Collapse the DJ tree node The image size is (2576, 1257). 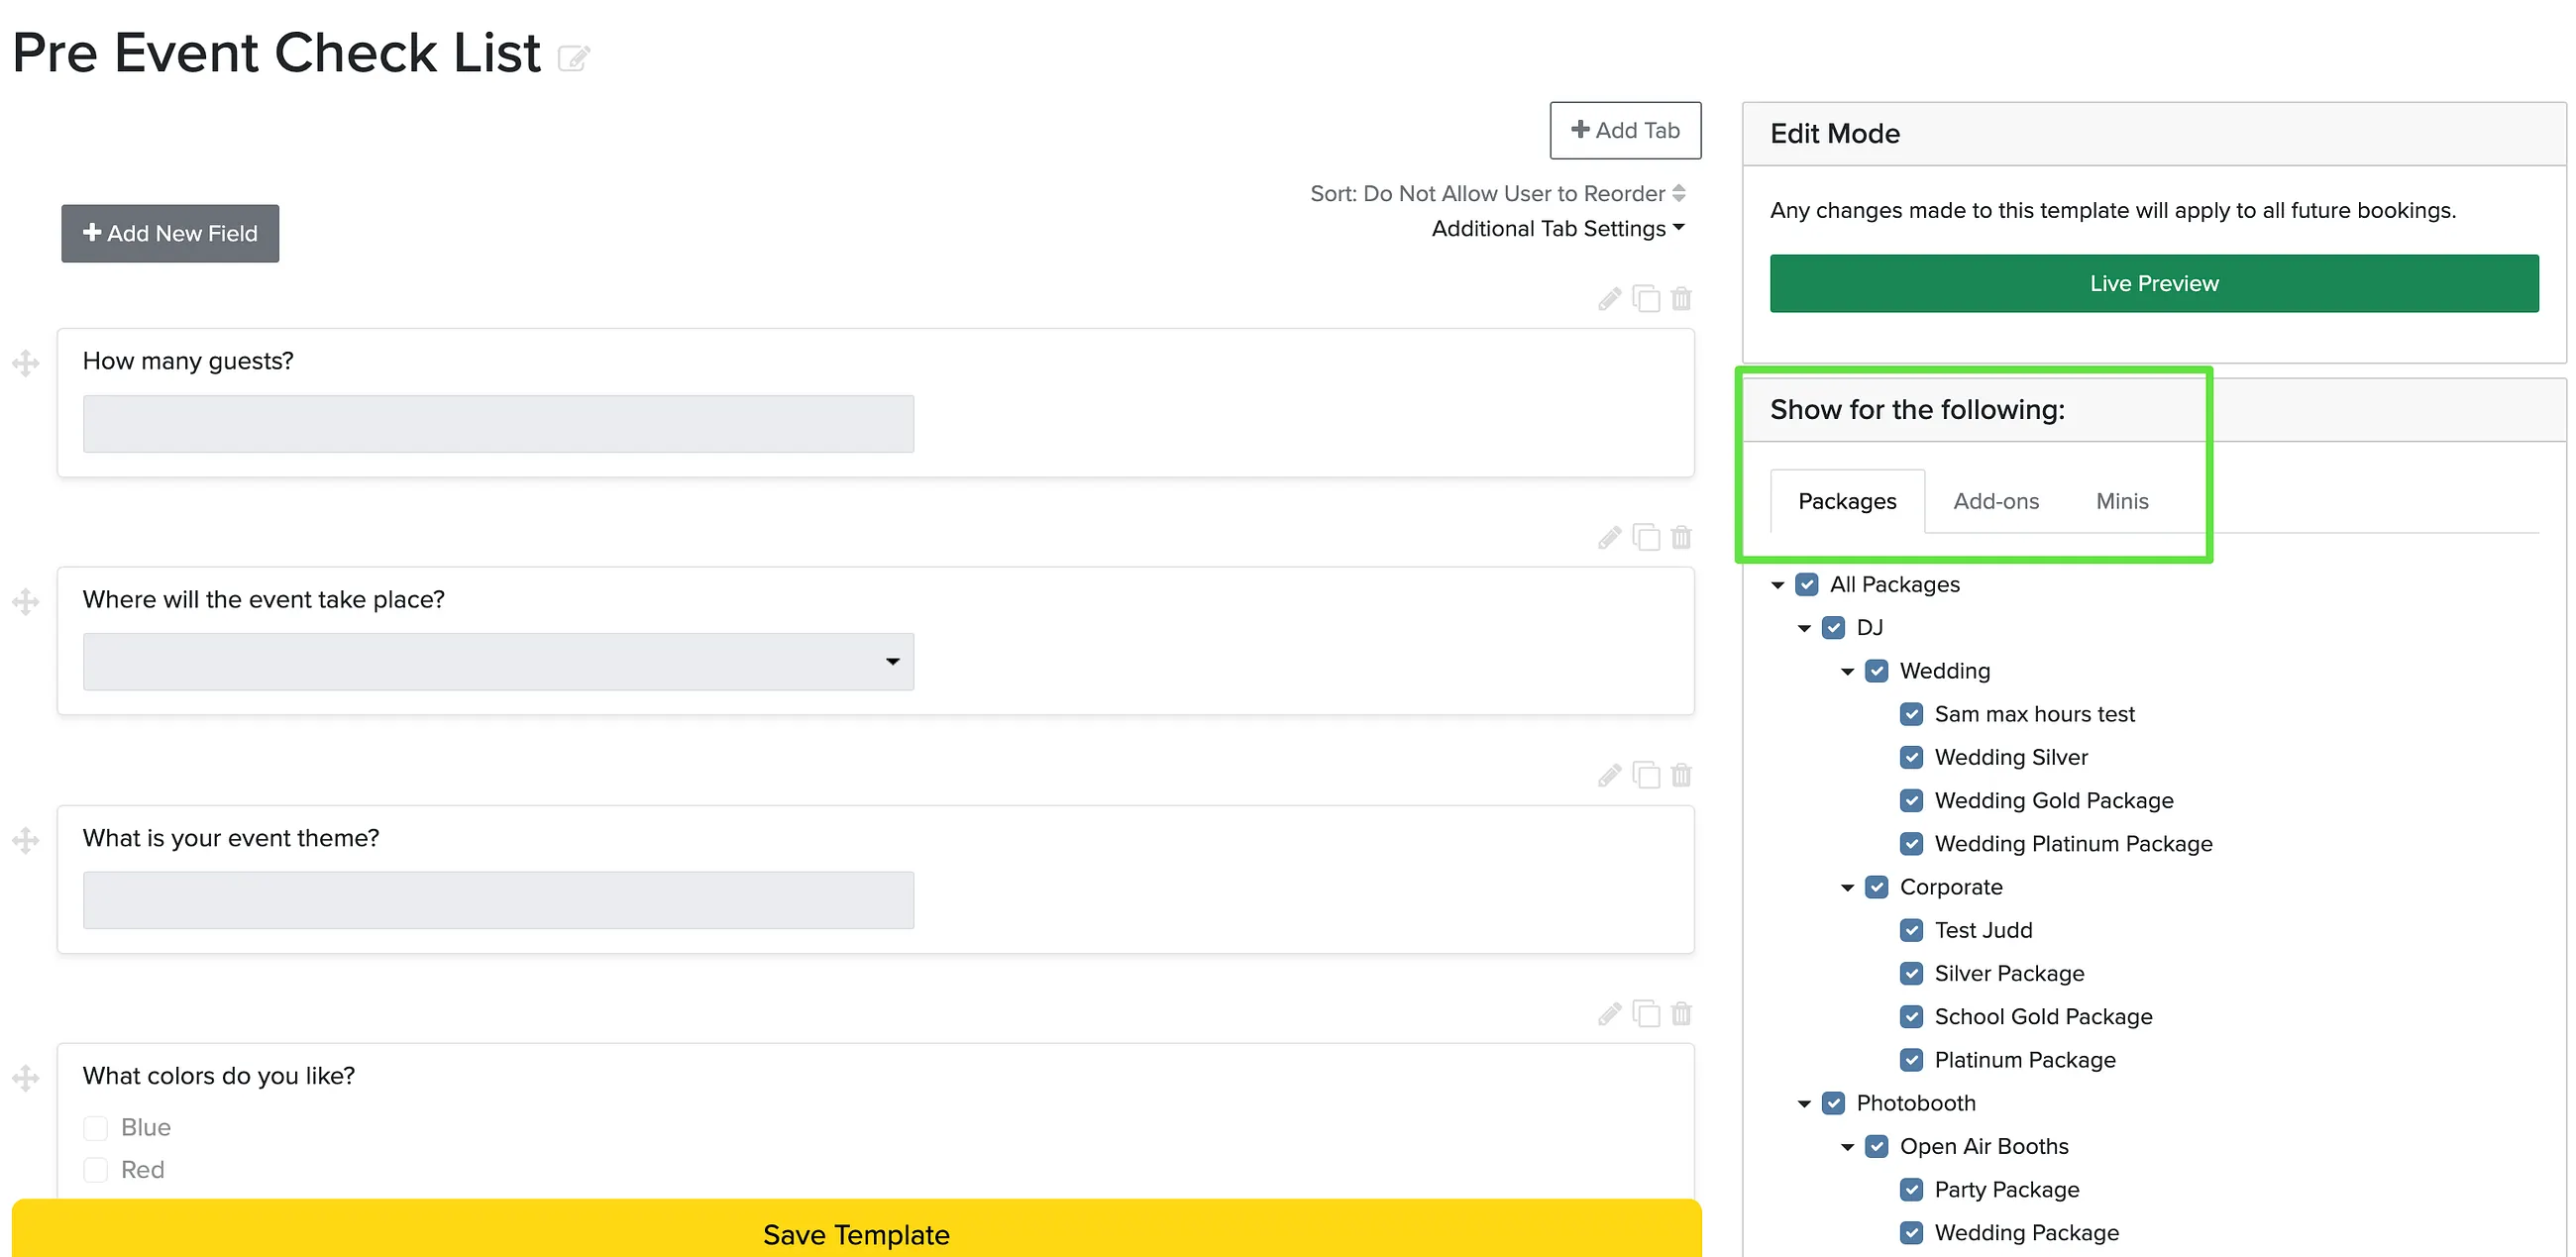(x=1805, y=628)
